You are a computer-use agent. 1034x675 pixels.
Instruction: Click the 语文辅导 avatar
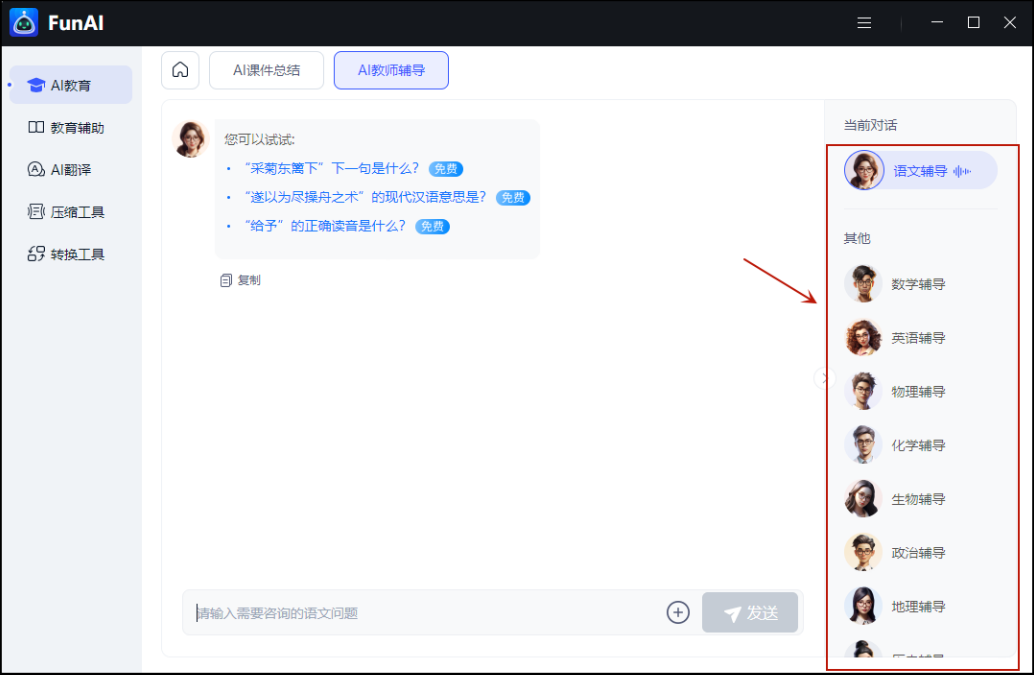tap(864, 170)
